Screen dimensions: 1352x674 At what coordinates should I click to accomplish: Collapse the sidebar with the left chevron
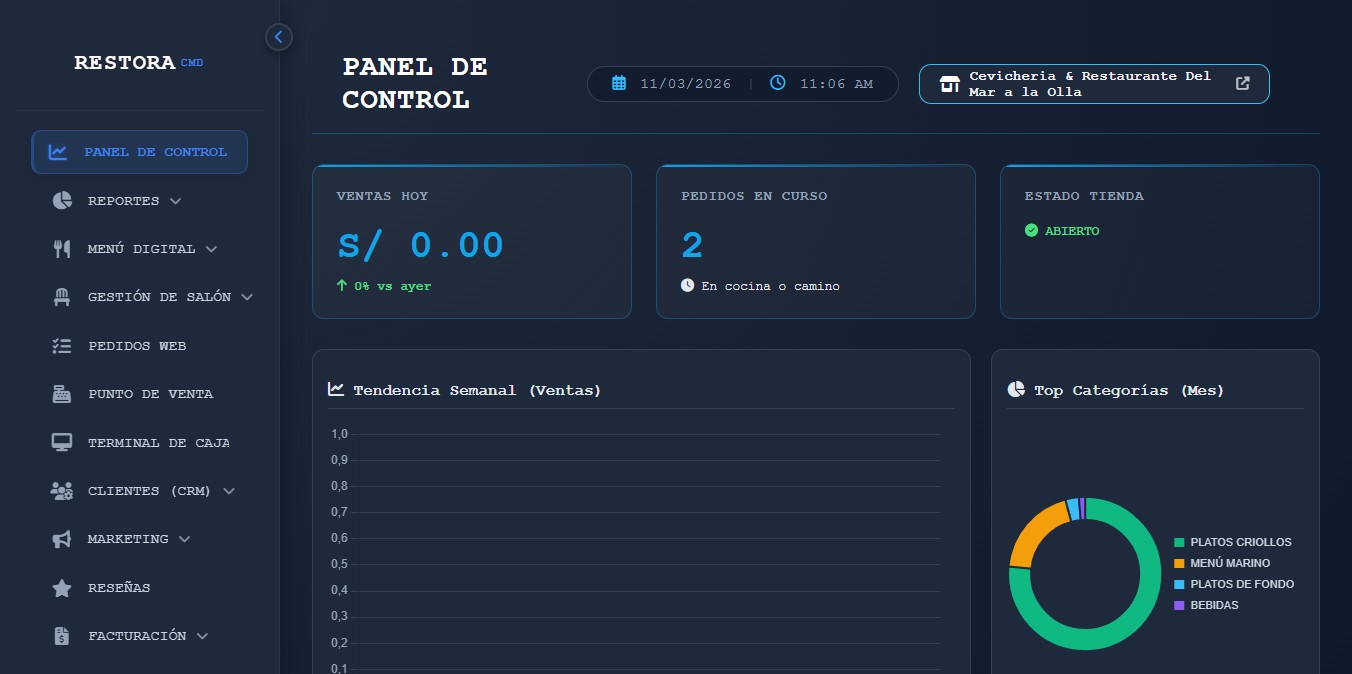278,36
